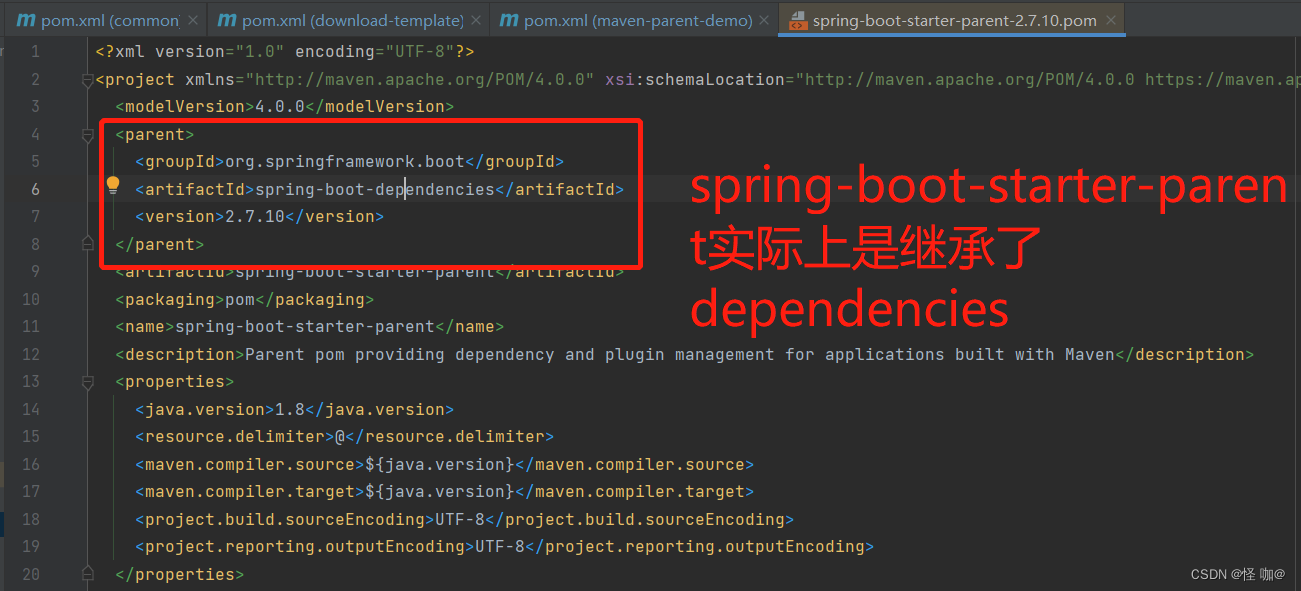Click the maven.compiler.source line
1301x591 pixels.
click(445, 464)
